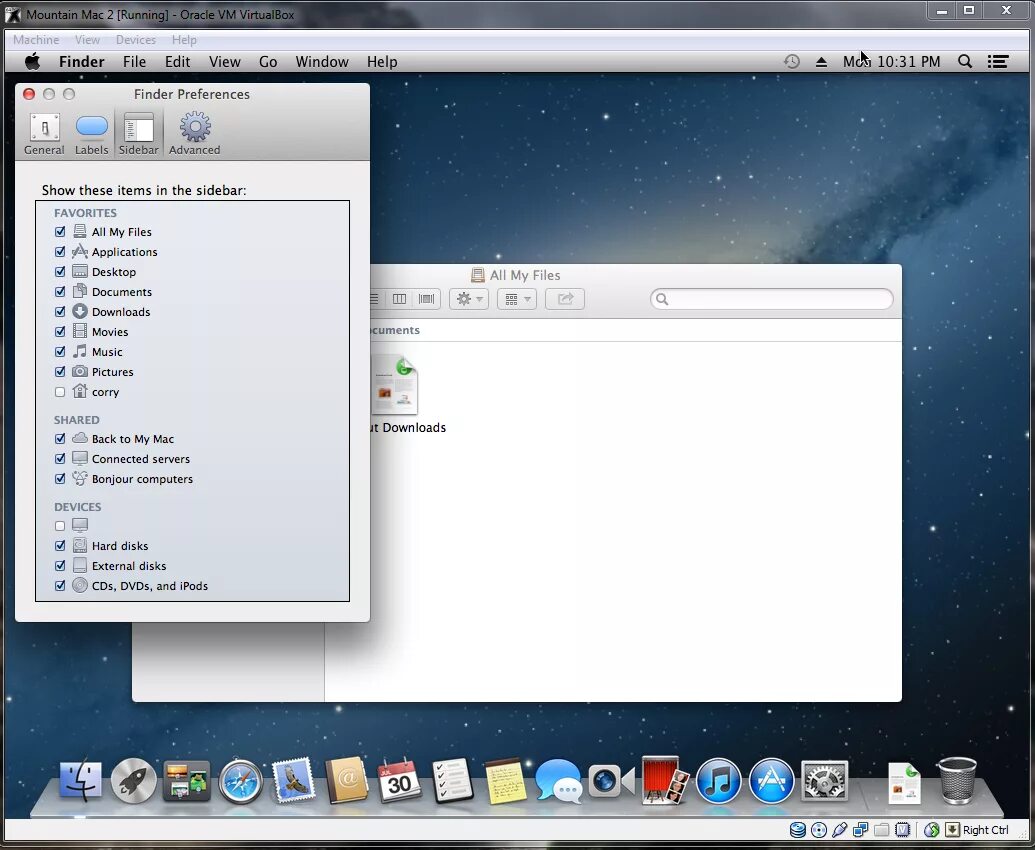Toggle the Music sidebar checkbox
This screenshot has width=1035, height=850.
click(60, 352)
